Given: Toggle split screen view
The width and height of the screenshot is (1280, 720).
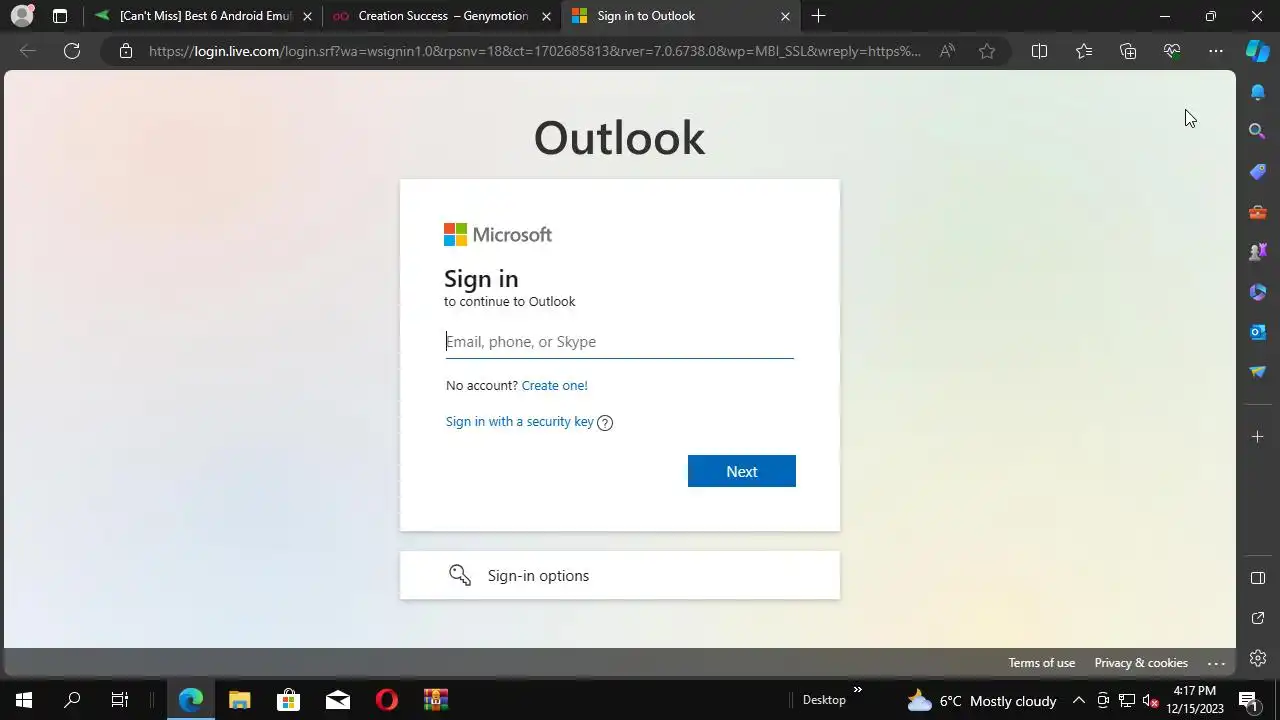Looking at the screenshot, I should 1039,51.
